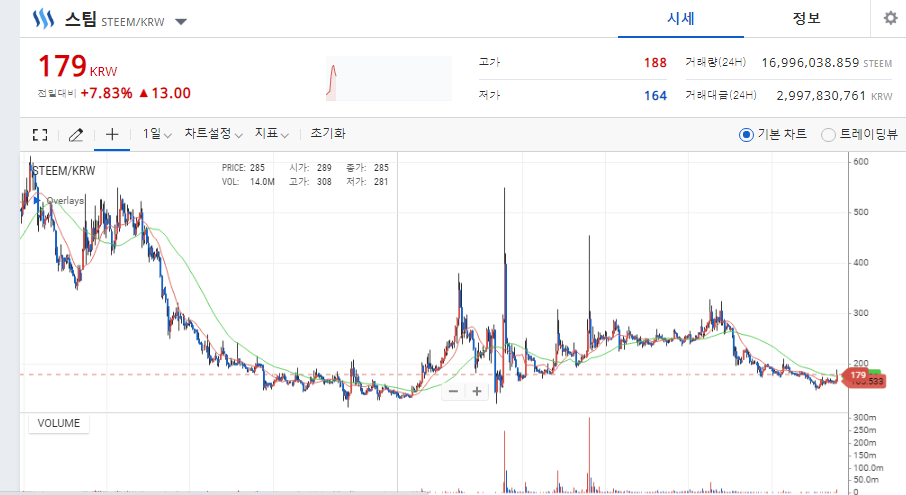
Task: Toggle fullscreen chart mode icon
Action: coord(40,135)
